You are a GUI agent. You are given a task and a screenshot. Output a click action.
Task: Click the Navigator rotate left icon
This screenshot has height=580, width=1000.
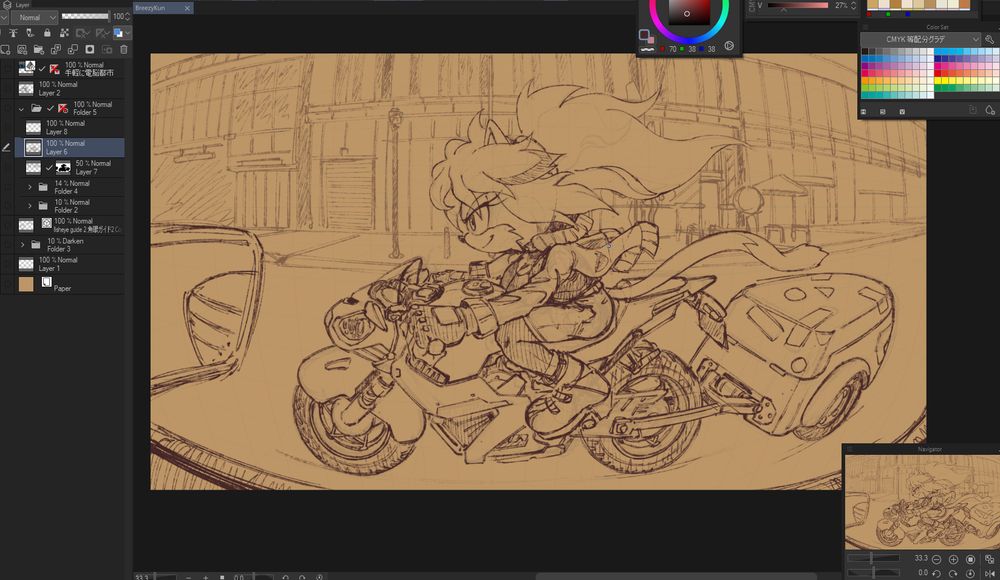coord(936,573)
